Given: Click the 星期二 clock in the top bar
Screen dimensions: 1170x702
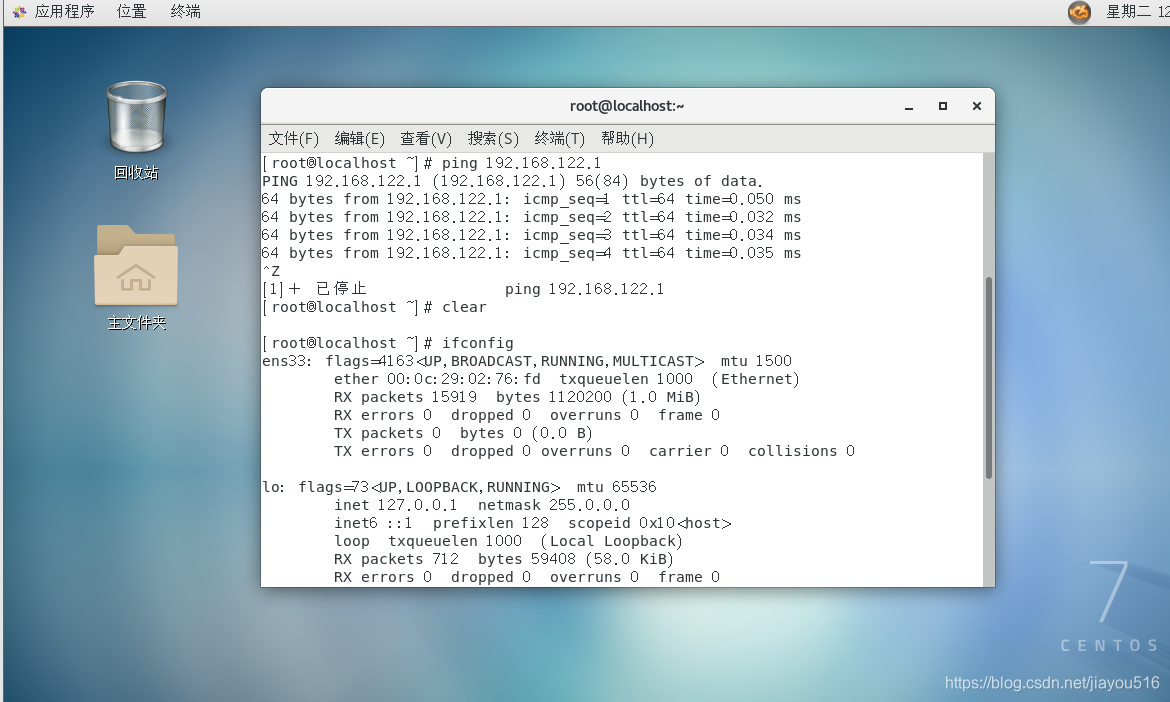Looking at the screenshot, I should pyautogui.click(x=1137, y=11).
